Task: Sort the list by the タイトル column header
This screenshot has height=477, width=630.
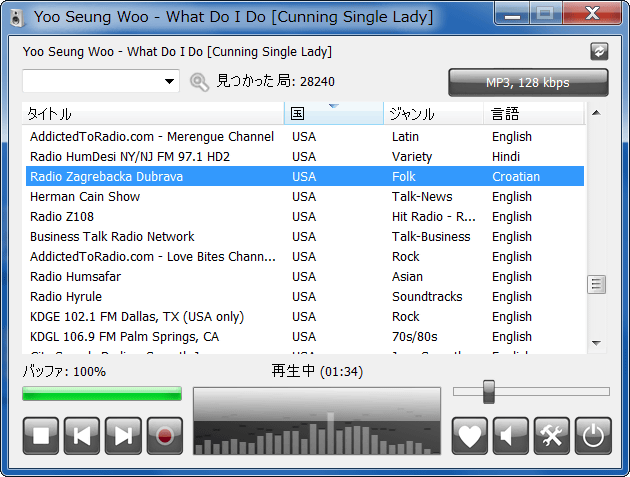Action: pos(153,113)
